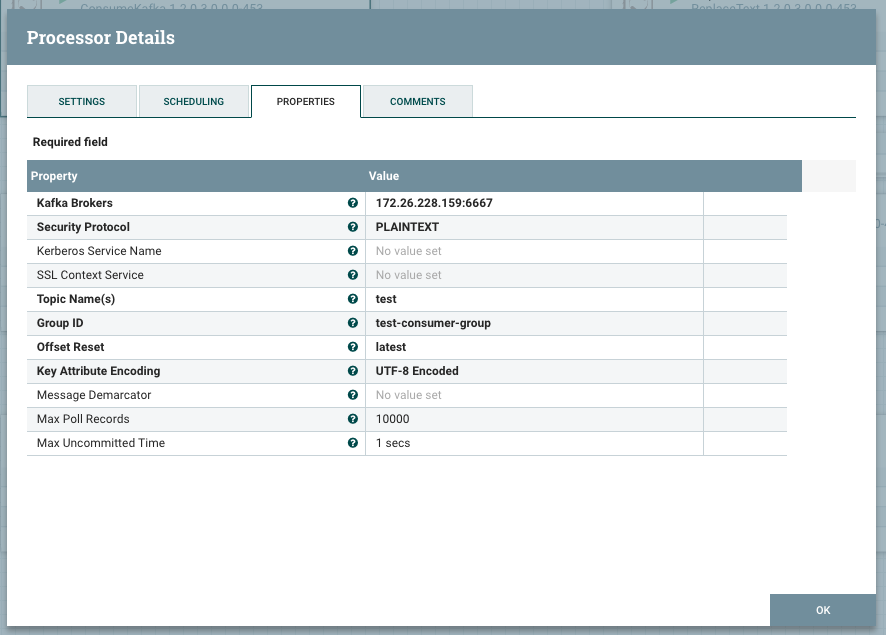Open help icon for Security Protocol

click(x=353, y=227)
